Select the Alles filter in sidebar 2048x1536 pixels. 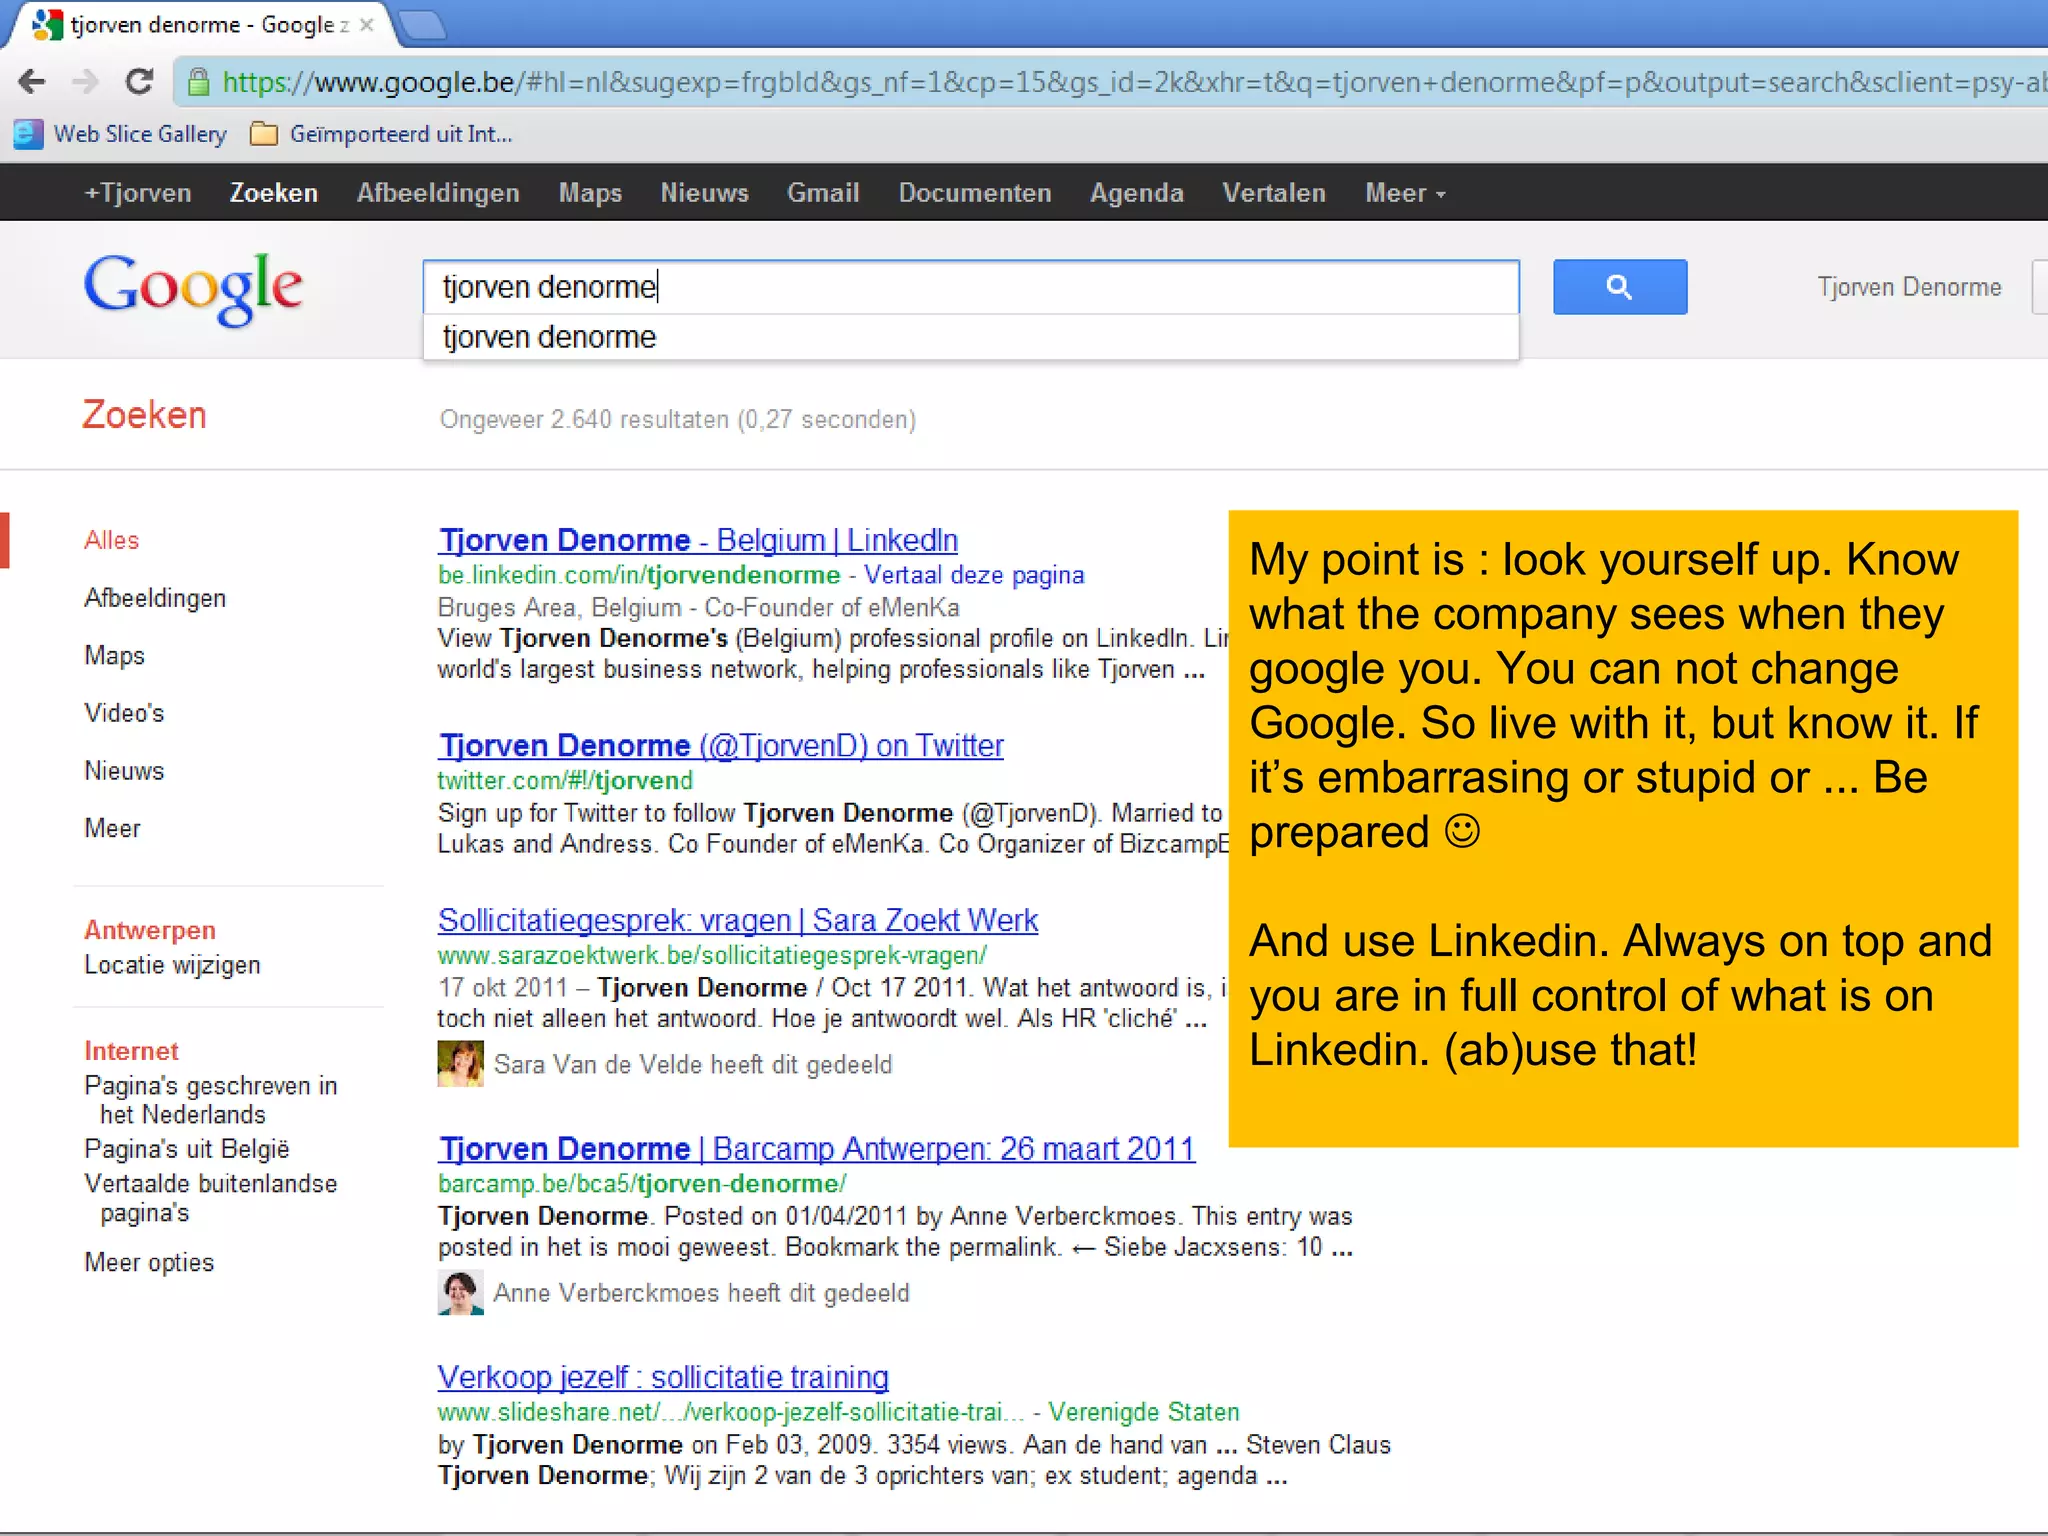pos(111,540)
